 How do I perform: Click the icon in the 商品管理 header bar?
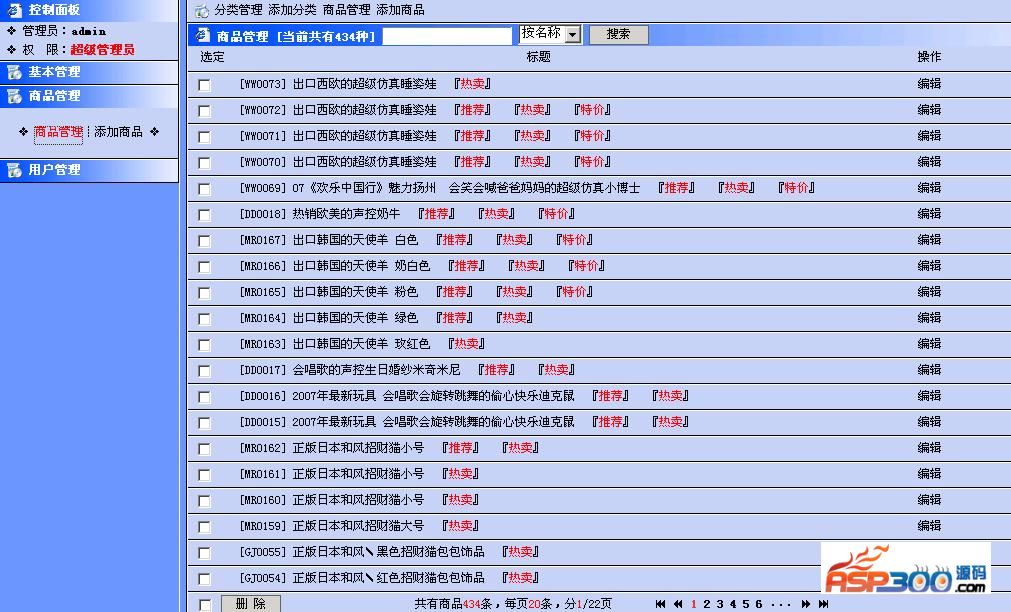(x=203, y=35)
